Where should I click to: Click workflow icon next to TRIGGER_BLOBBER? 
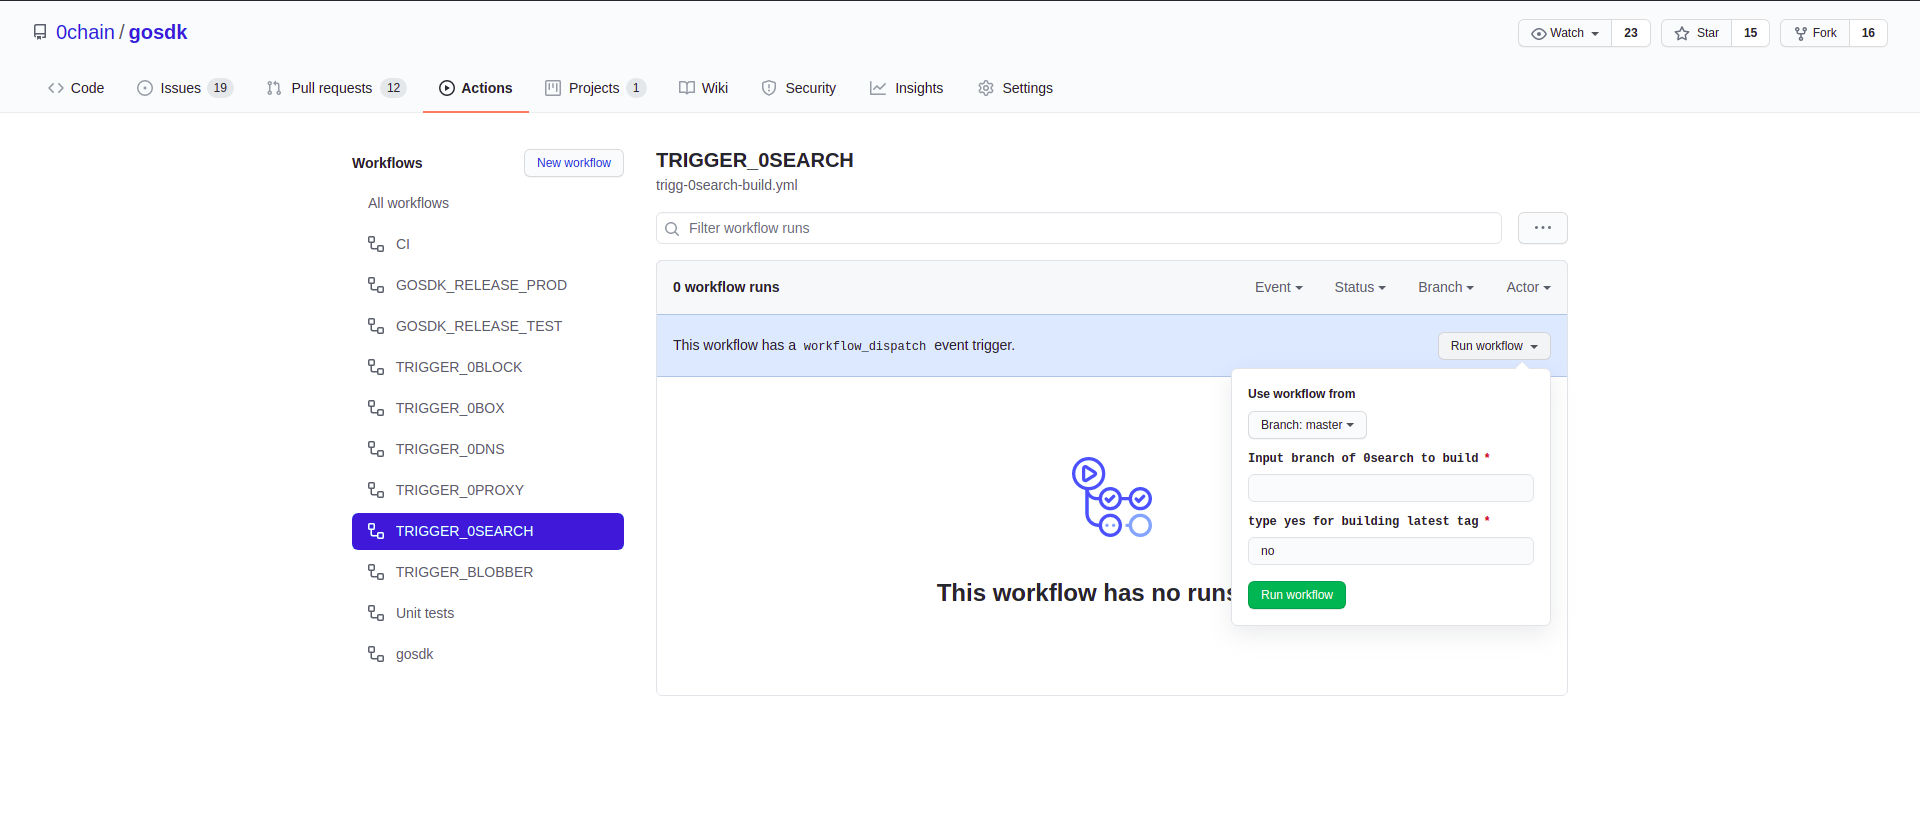pos(376,572)
